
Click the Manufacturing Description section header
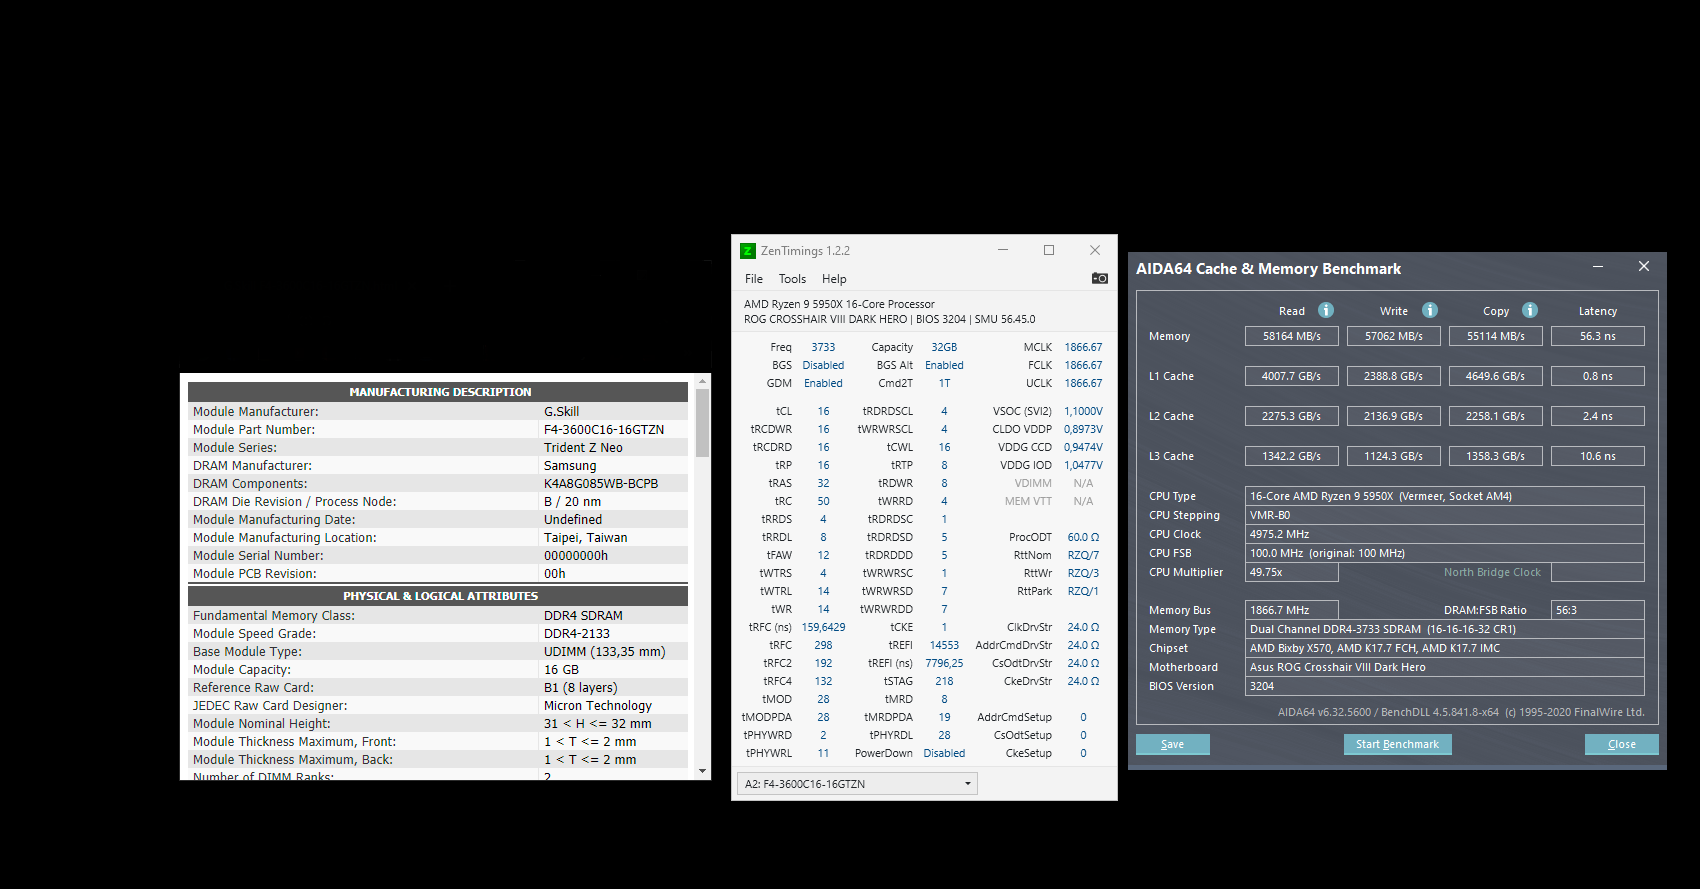click(x=438, y=392)
